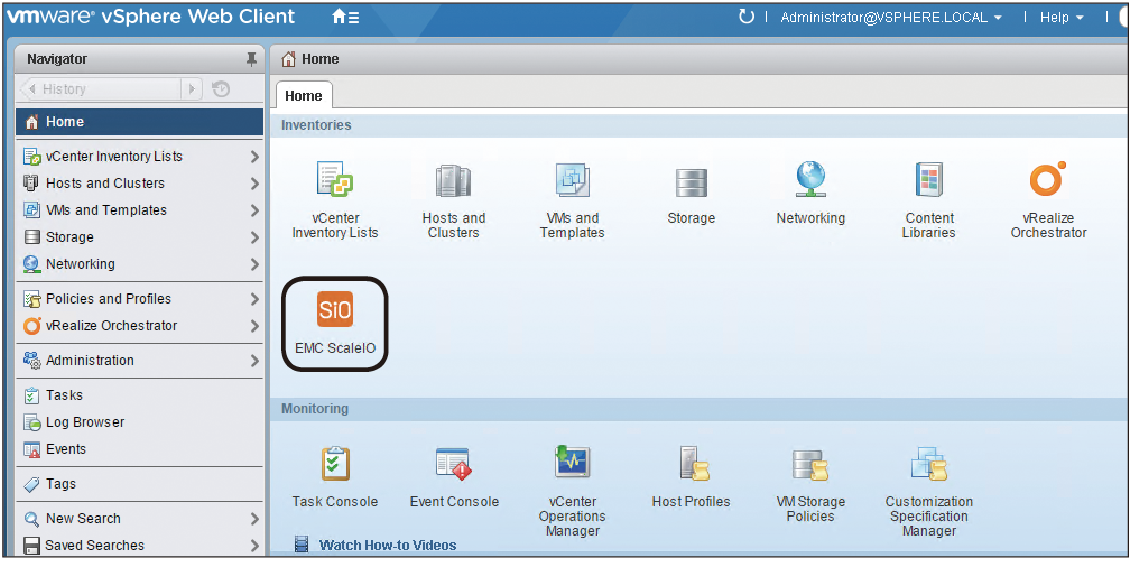Expand the vCenter Inventory Lists chevron in Navigator
The width and height of the screenshot is (1132, 561).
point(254,157)
